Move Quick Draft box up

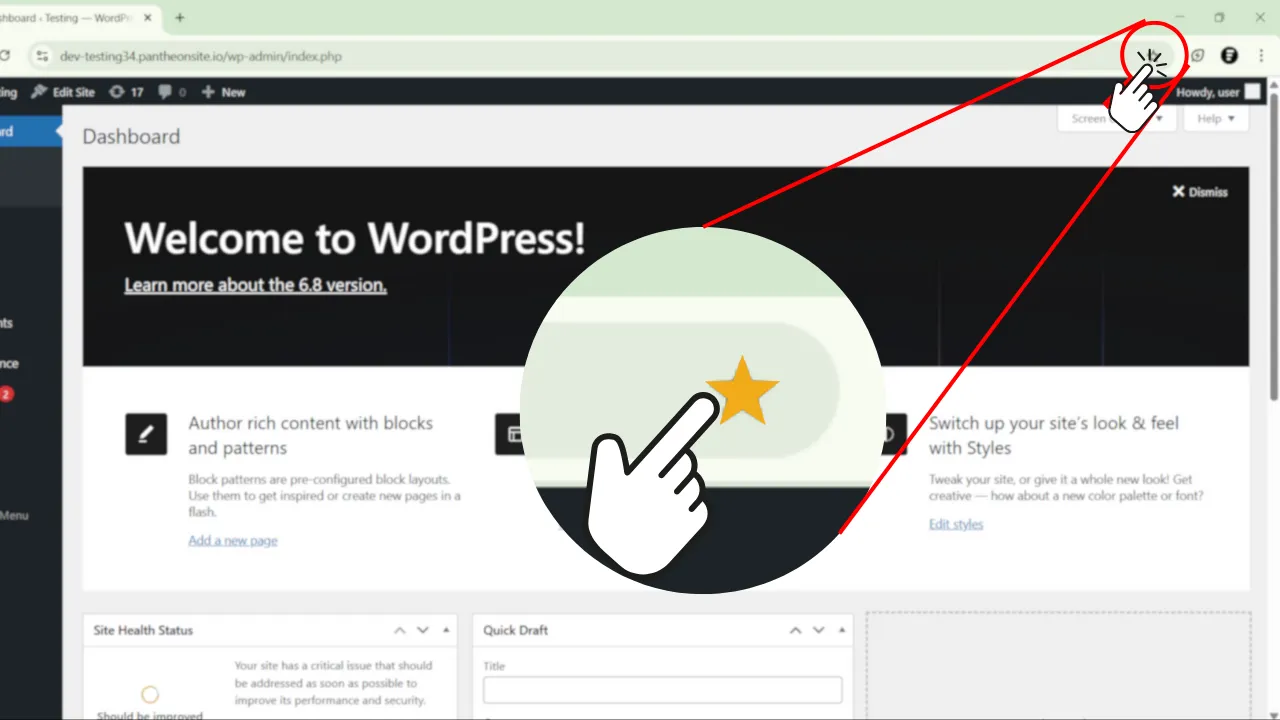pyautogui.click(x=796, y=630)
